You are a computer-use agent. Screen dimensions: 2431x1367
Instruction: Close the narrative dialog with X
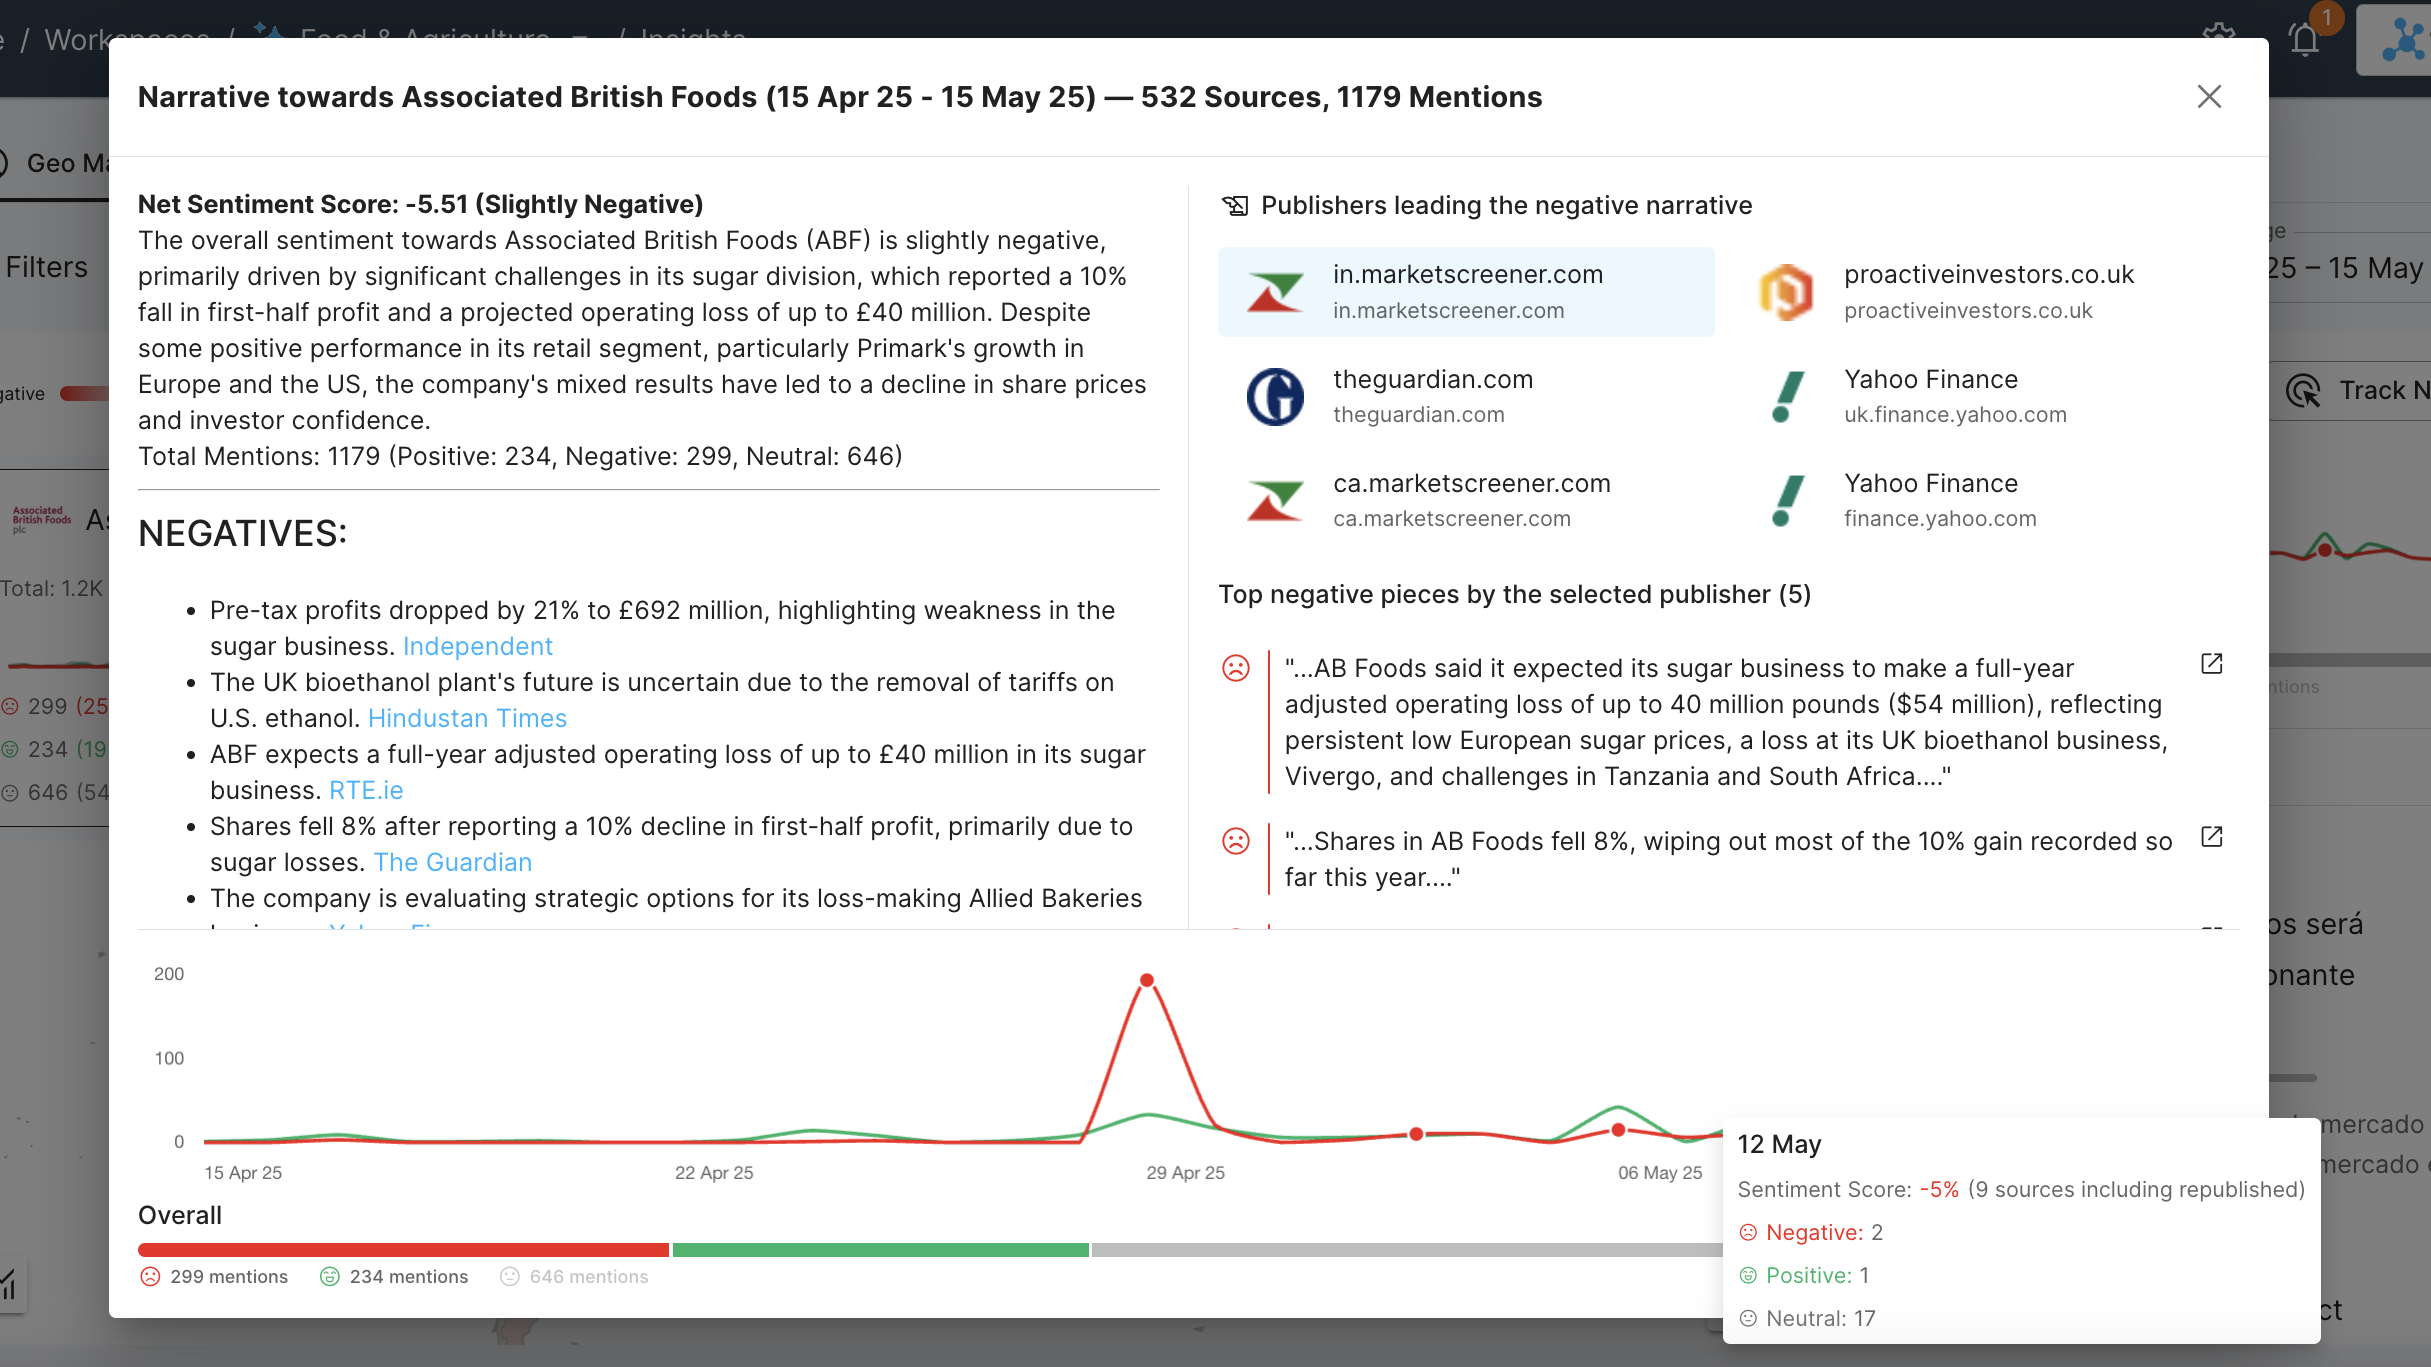pos(2209,97)
